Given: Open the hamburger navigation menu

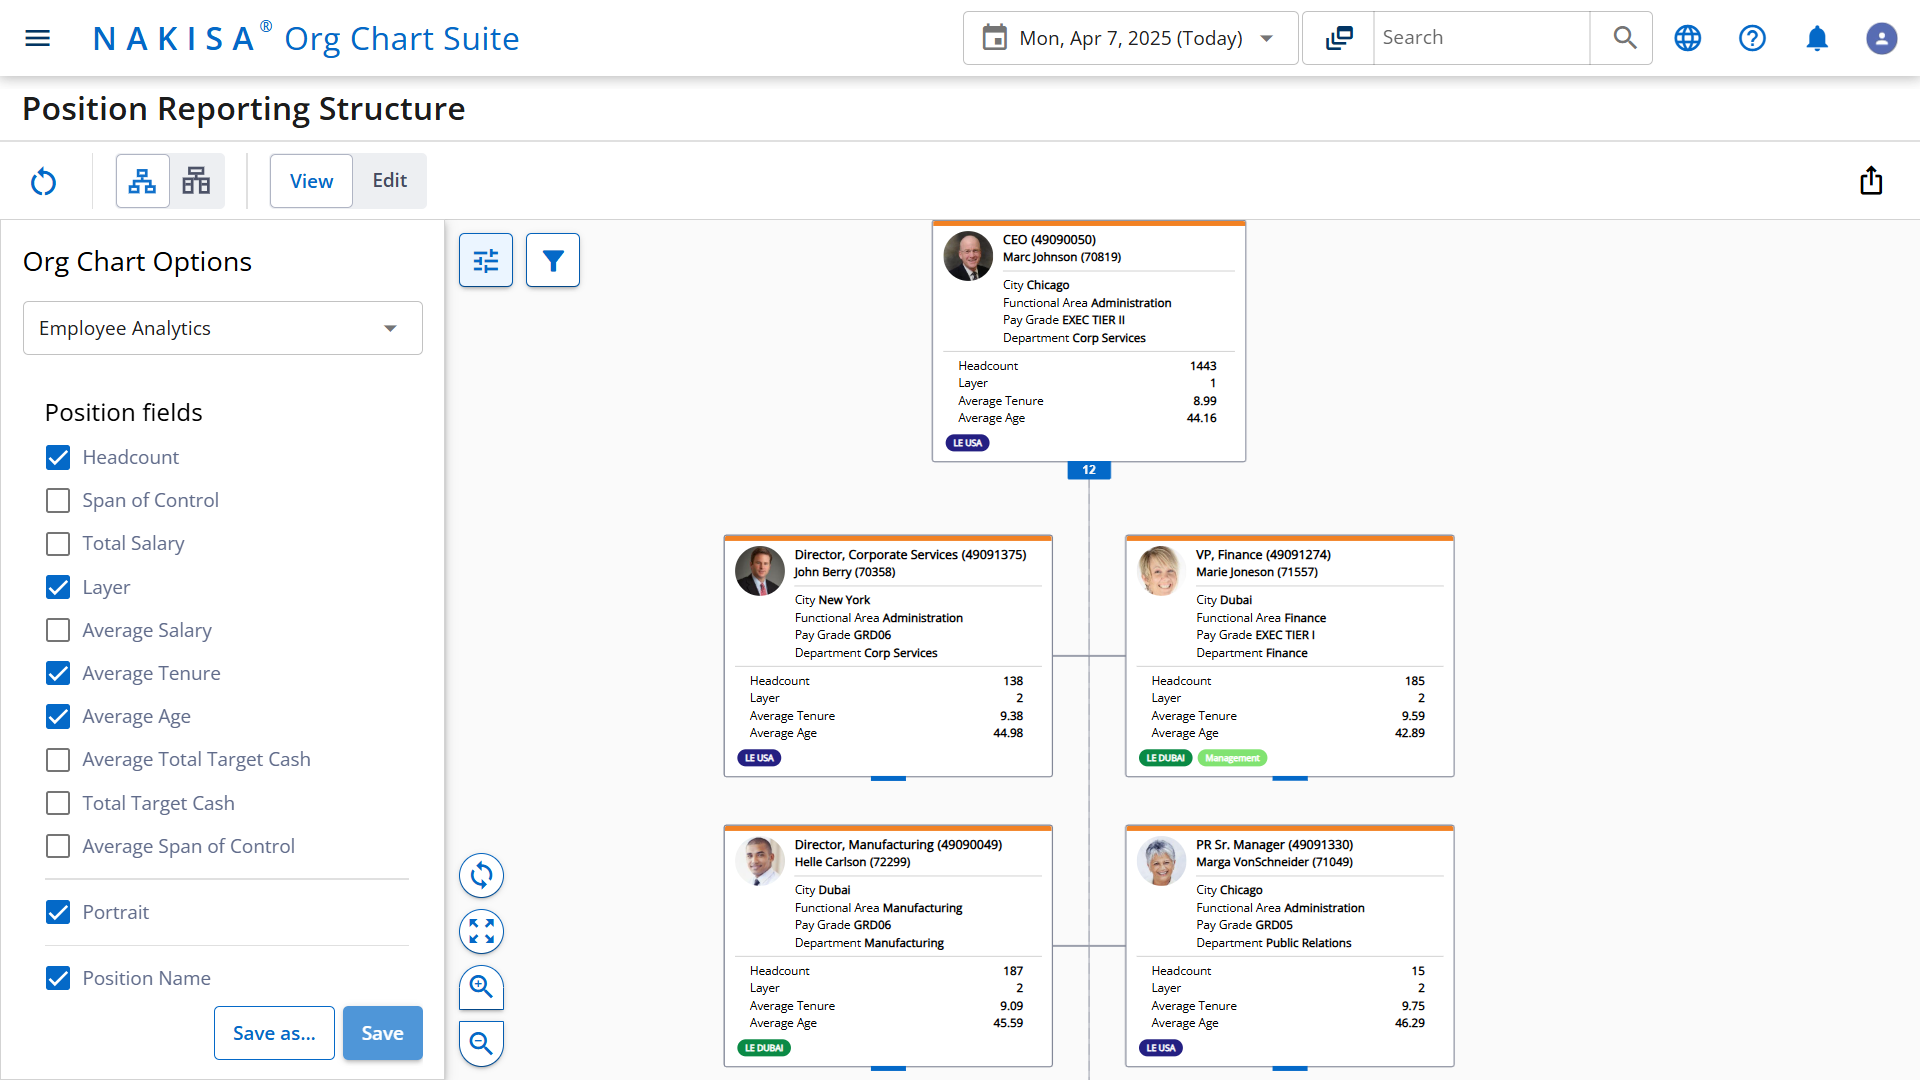Looking at the screenshot, I should pos(37,38).
